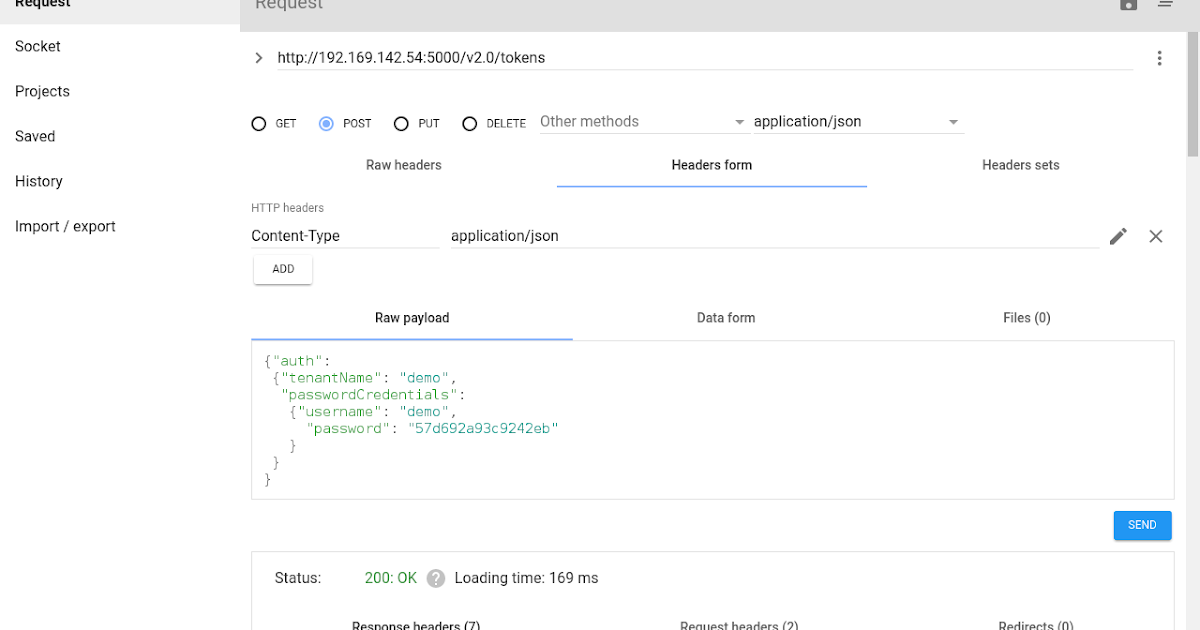Click the help question mark beside status
Image resolution: width=1200 pixels, height=630 pixels.
[435, 578]
